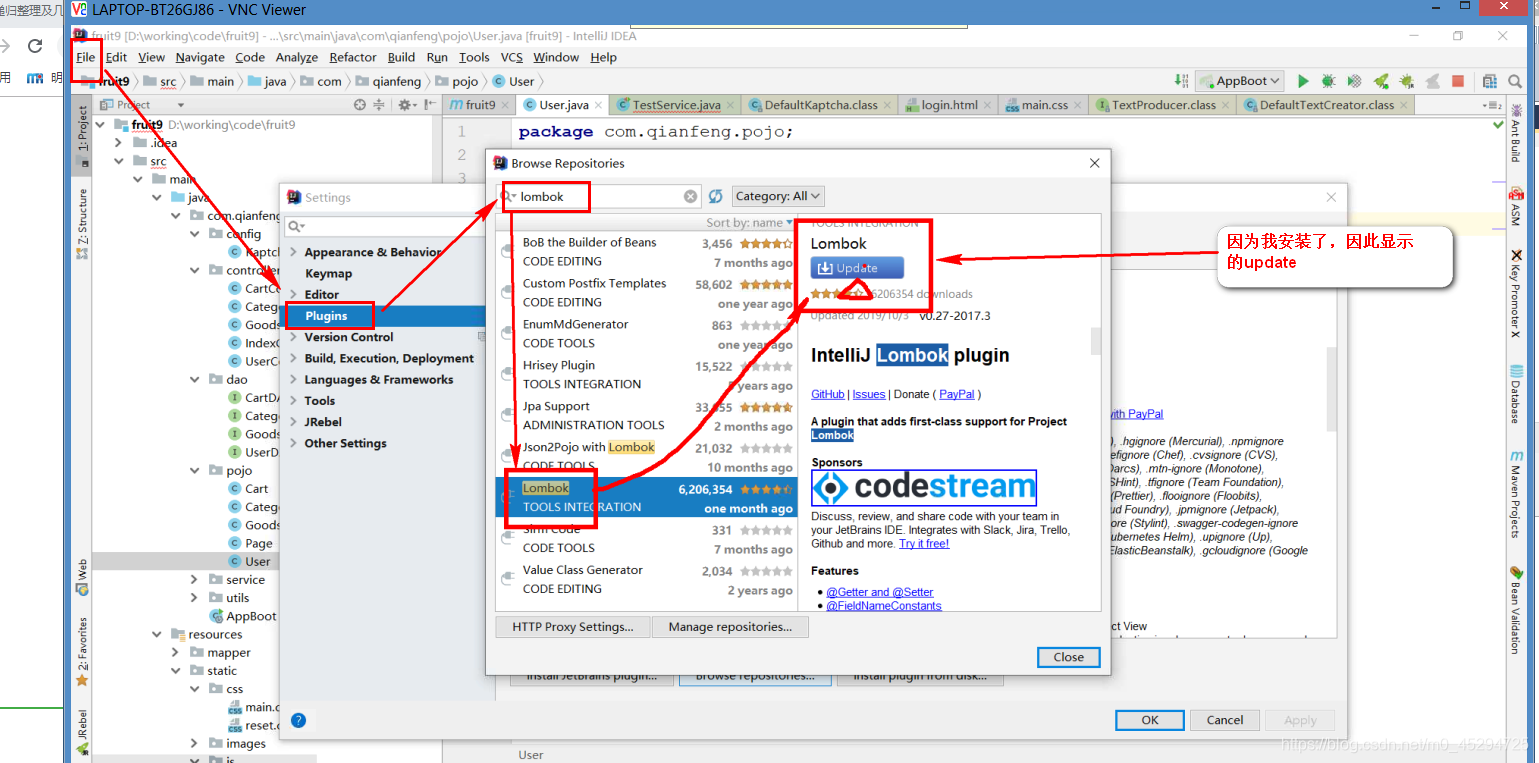The width and height of the screenshot is (1539, 763).
Task: Close the User.java editor tab
Action: tap(598, 105)
